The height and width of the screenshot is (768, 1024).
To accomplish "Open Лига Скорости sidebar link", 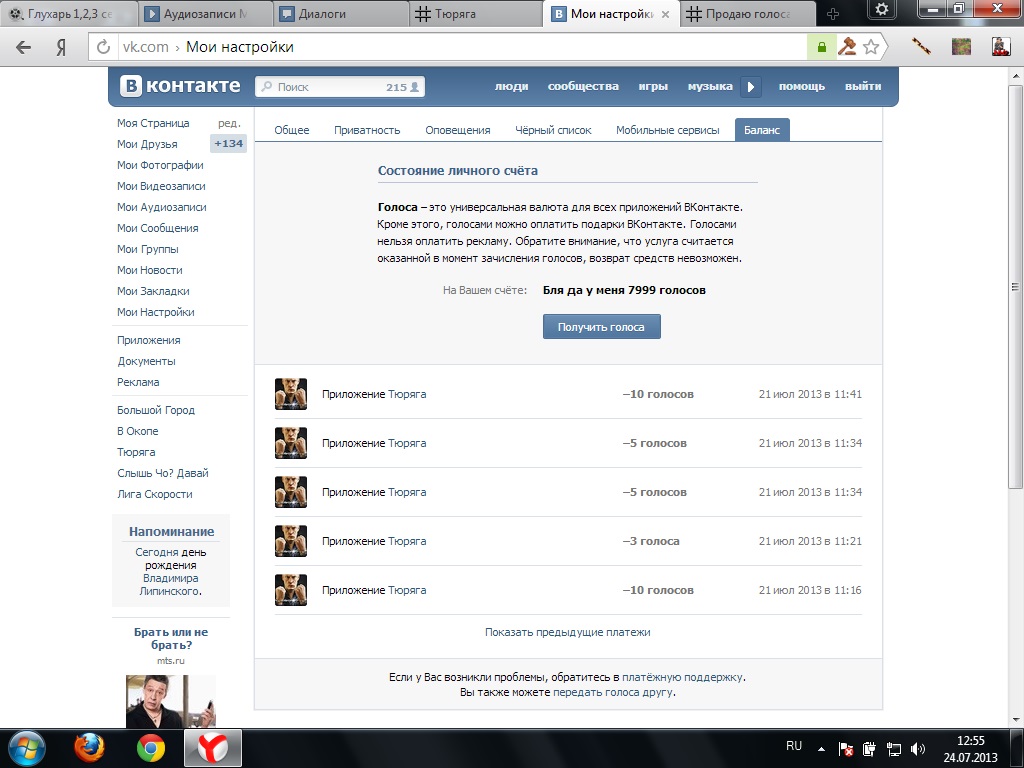I will click(x=155, y=494).
